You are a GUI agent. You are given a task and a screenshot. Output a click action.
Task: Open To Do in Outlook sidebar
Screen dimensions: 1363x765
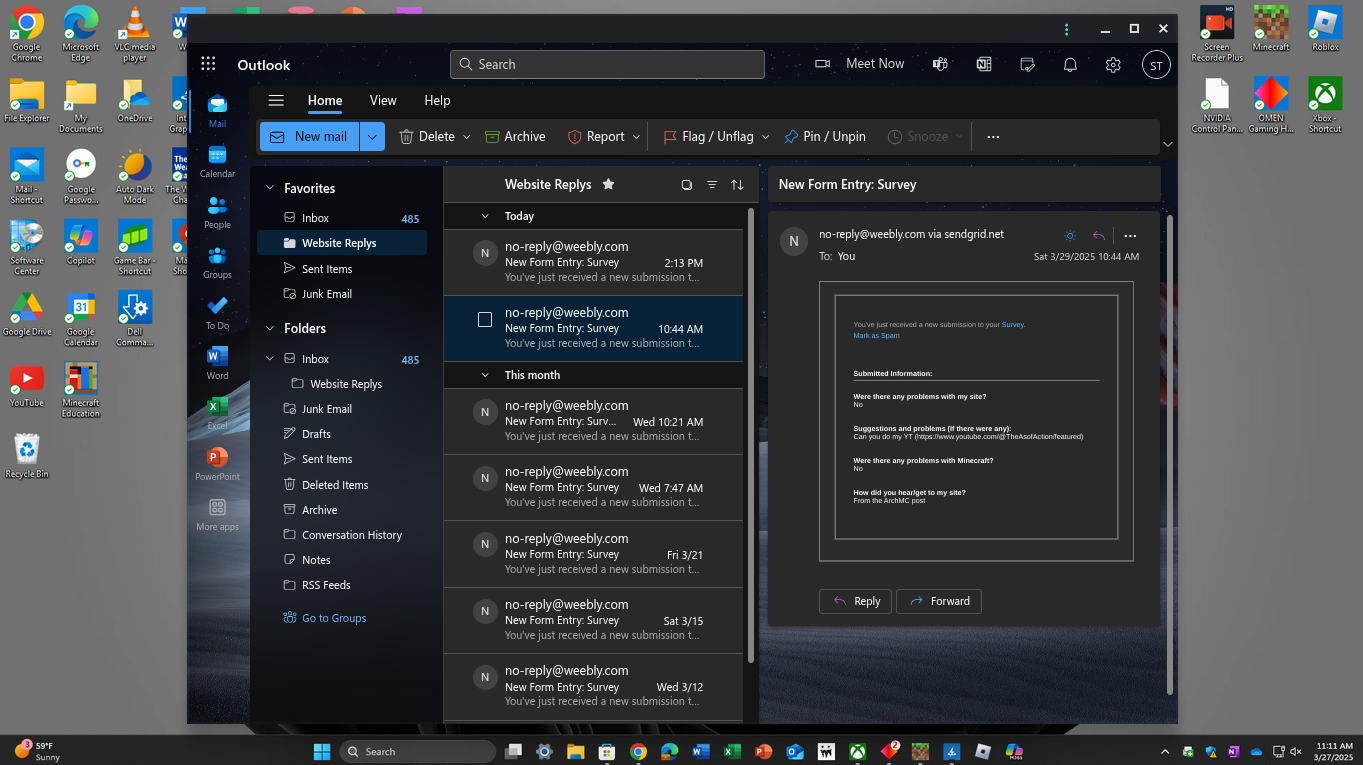pyautogui.click(x=217, y=312)
